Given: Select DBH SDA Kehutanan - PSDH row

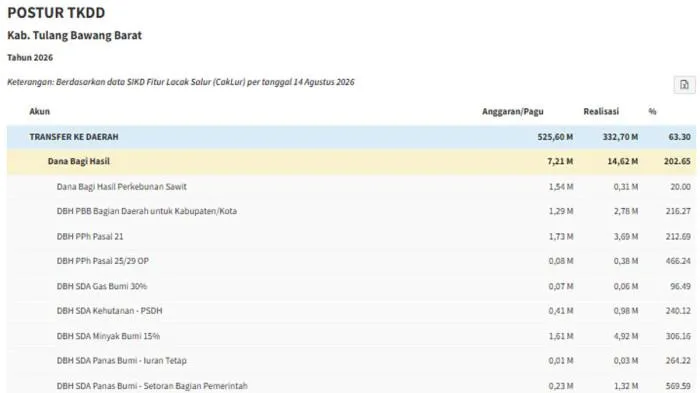Looking at the screenshot, I should pos(351,311).
